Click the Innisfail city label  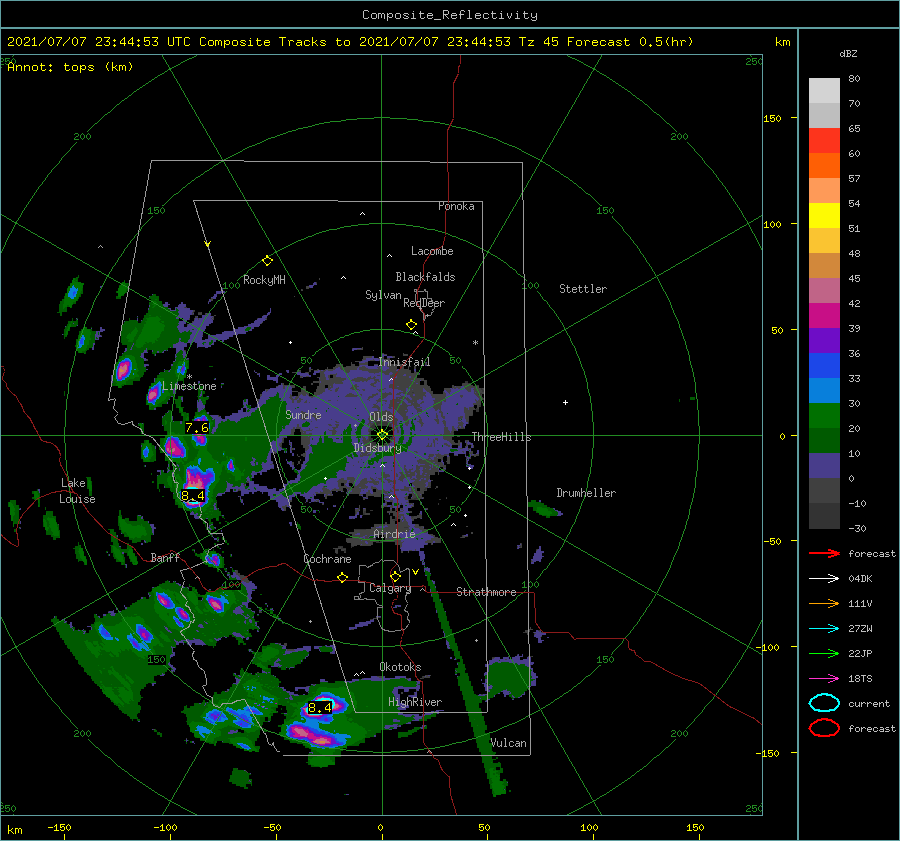pos(405,362)
